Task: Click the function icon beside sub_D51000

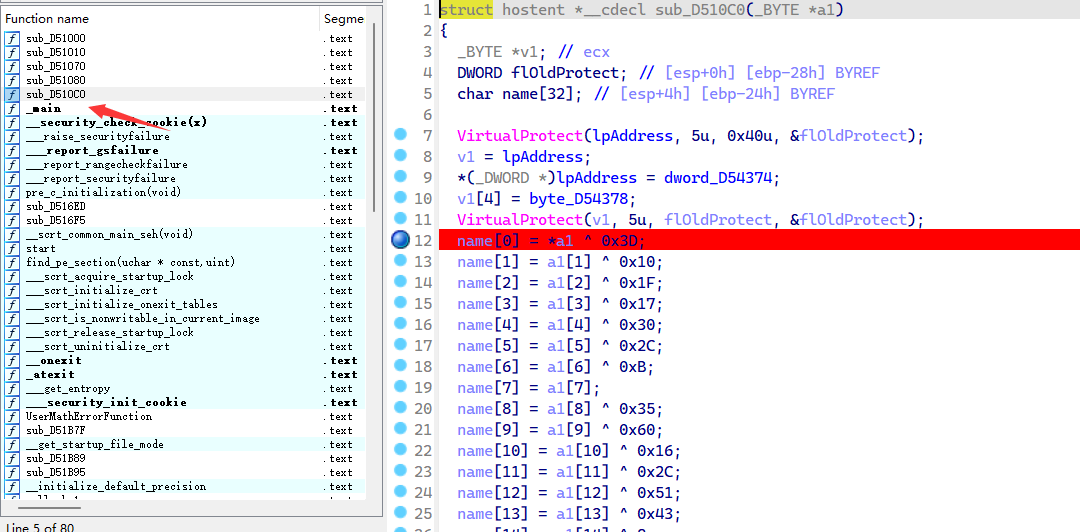Action: [x=12, y=39]
